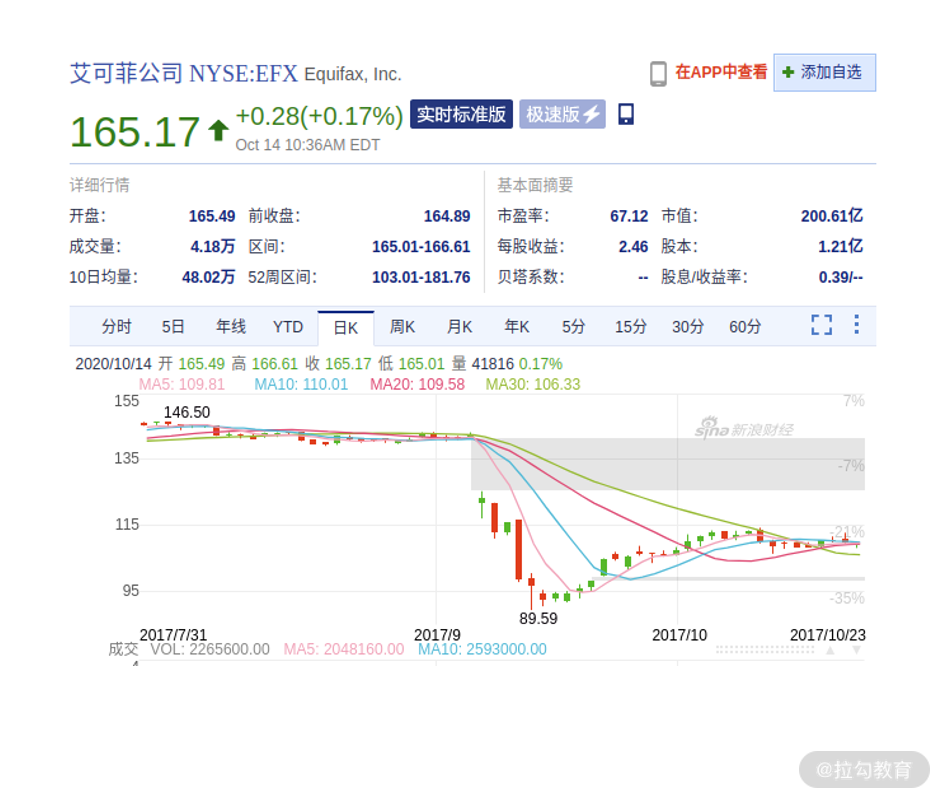Switch to the 极速版 fast version
The width and height of the screenshot is (944, 800).
pos(562,114)
